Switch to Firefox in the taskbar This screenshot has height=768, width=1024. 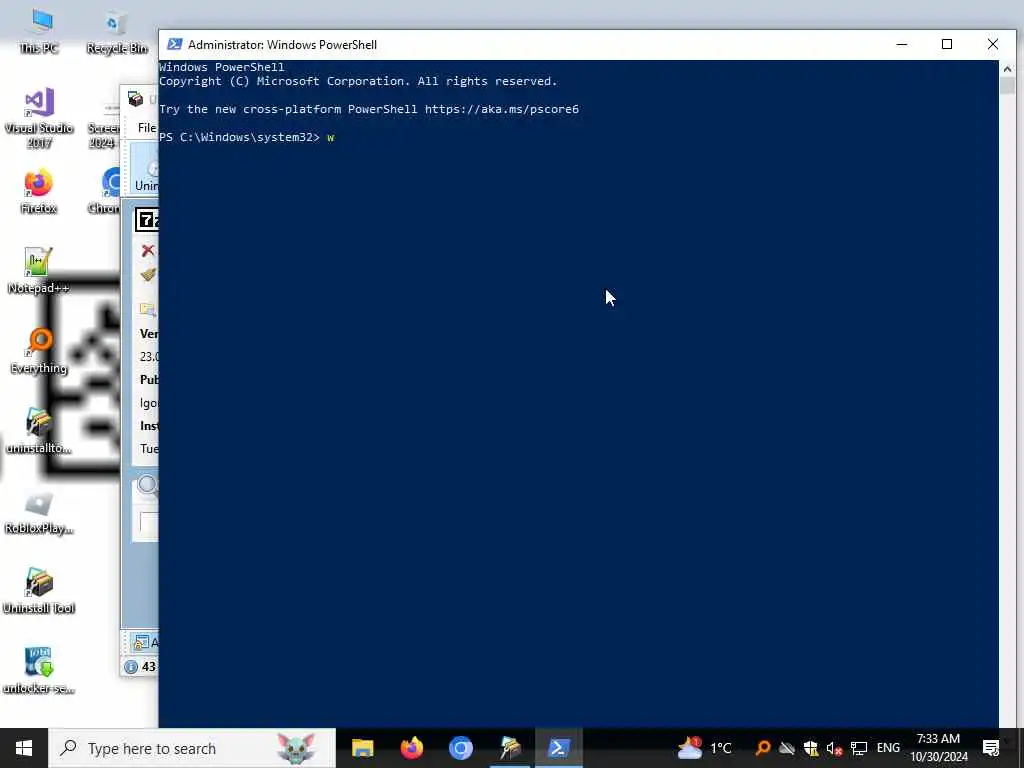(x=411, y=748)
